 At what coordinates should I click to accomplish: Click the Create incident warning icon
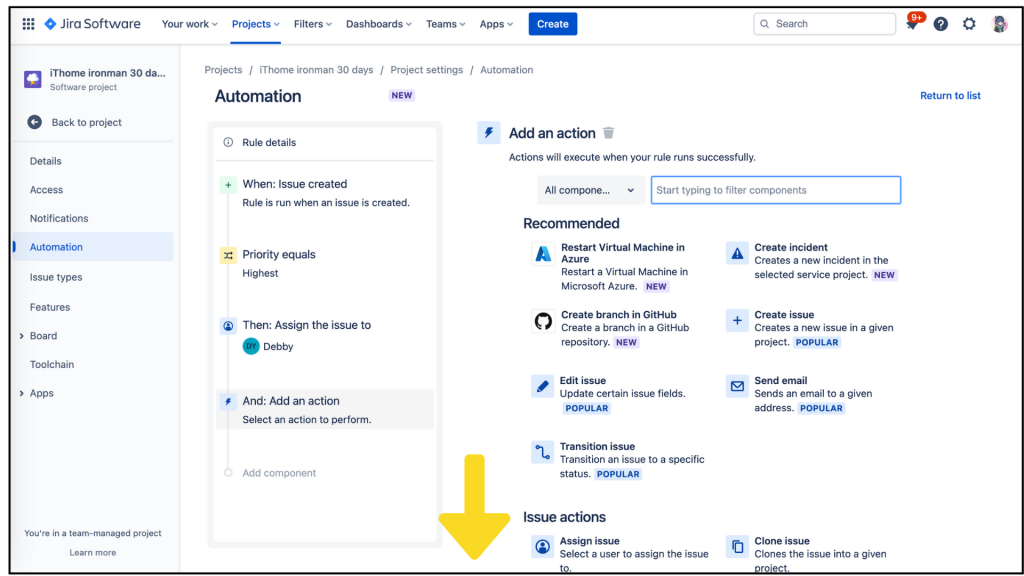tap(737, 253)
